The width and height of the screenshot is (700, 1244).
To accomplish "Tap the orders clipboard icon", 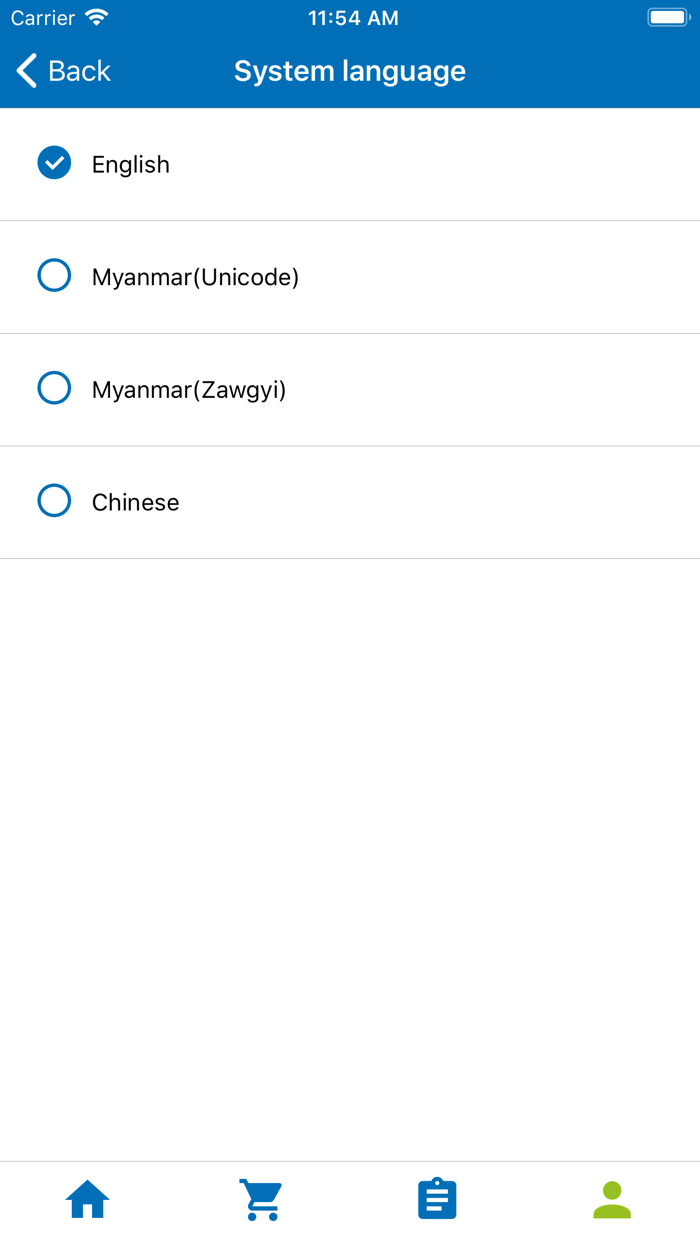I will pos(437,1198).
